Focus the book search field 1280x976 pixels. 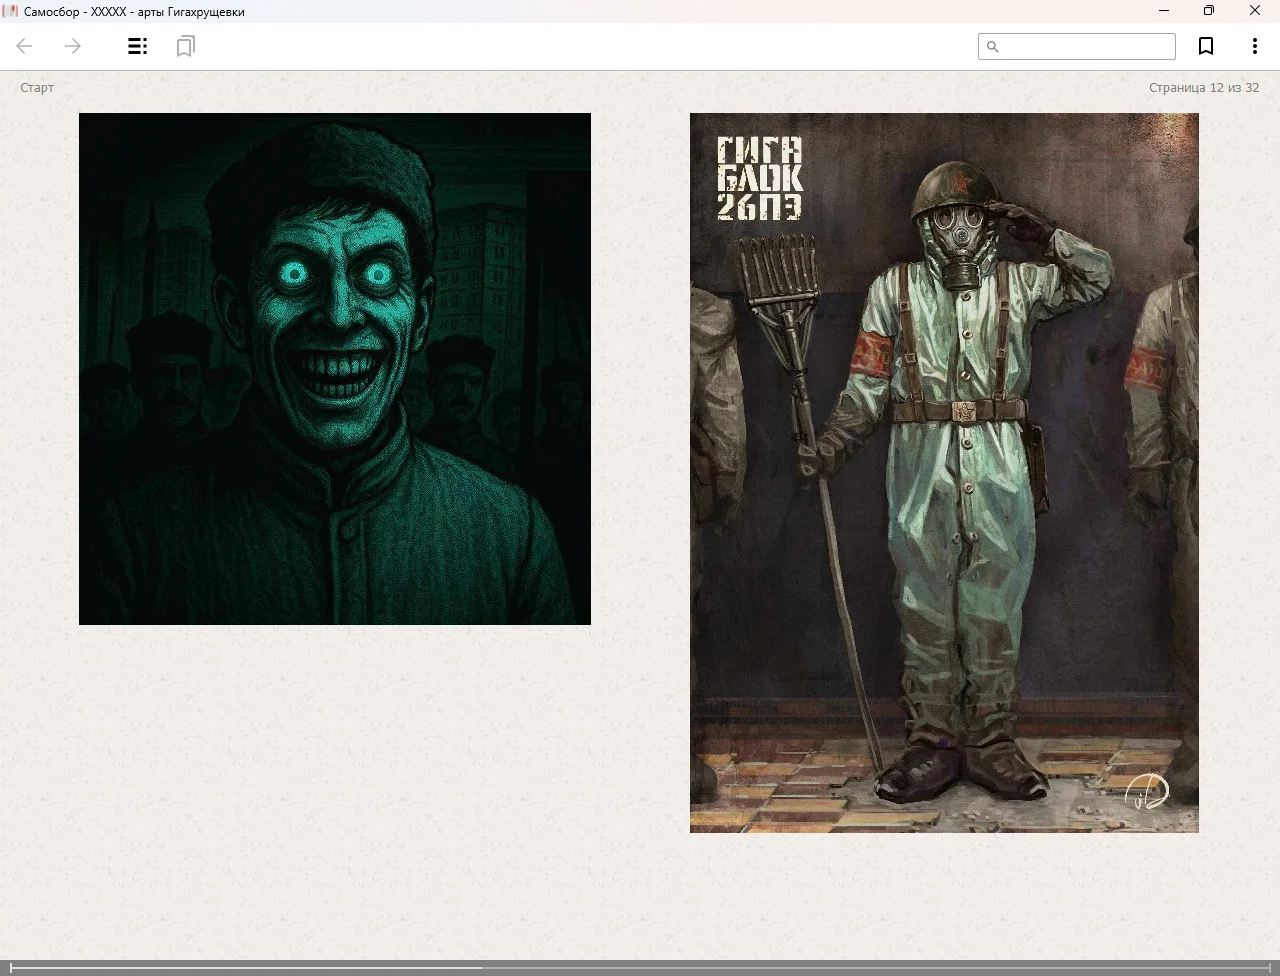1085,47
